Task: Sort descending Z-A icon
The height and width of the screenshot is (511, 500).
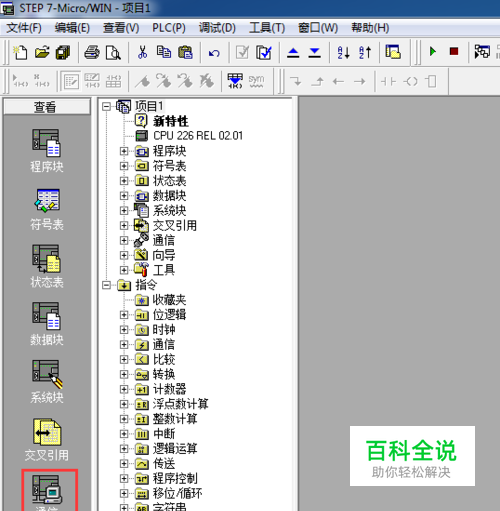Action: coord(365,52)
